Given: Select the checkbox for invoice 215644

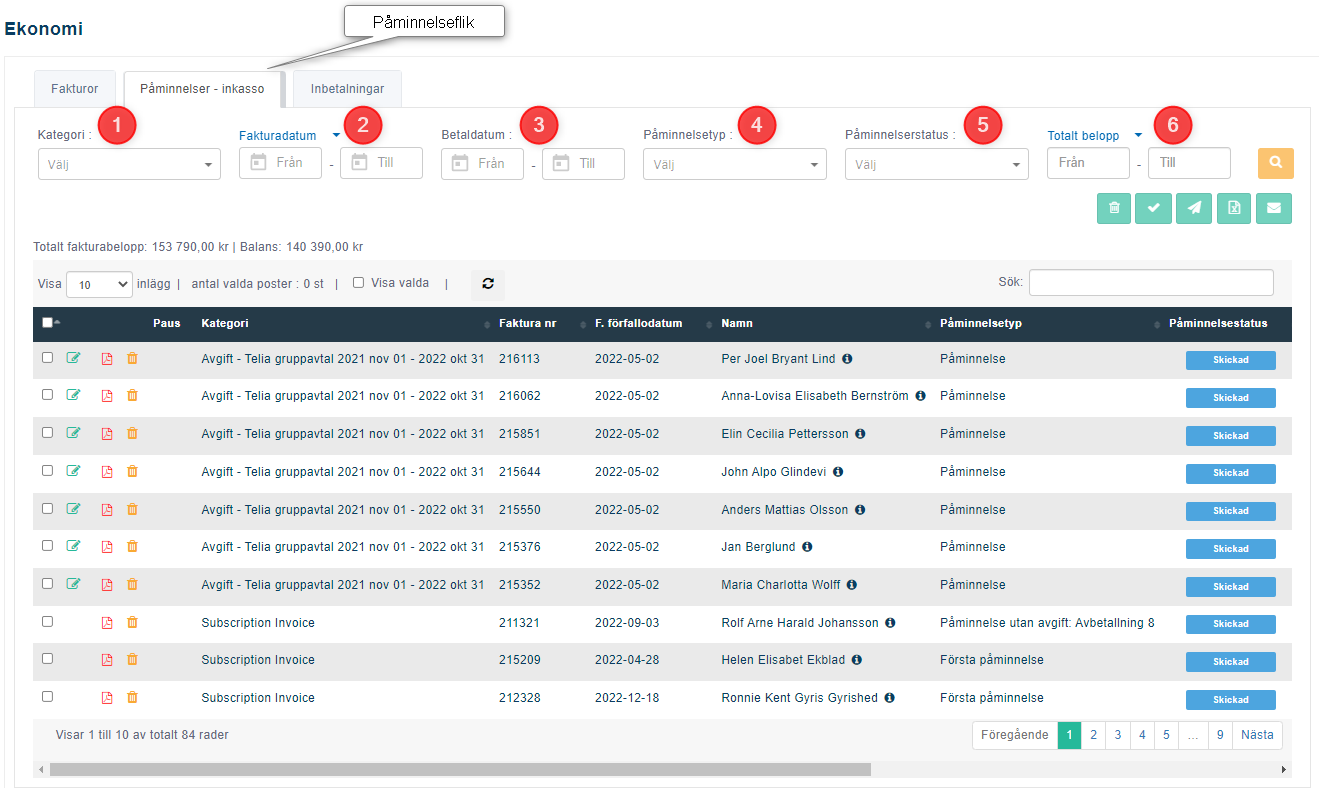Looking at the screenshot, I should (x=47, y=470).
